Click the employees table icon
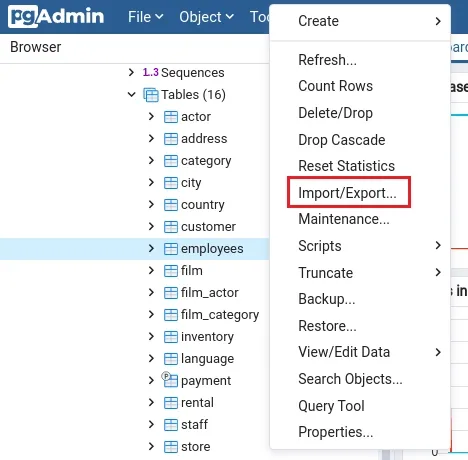 171,249
